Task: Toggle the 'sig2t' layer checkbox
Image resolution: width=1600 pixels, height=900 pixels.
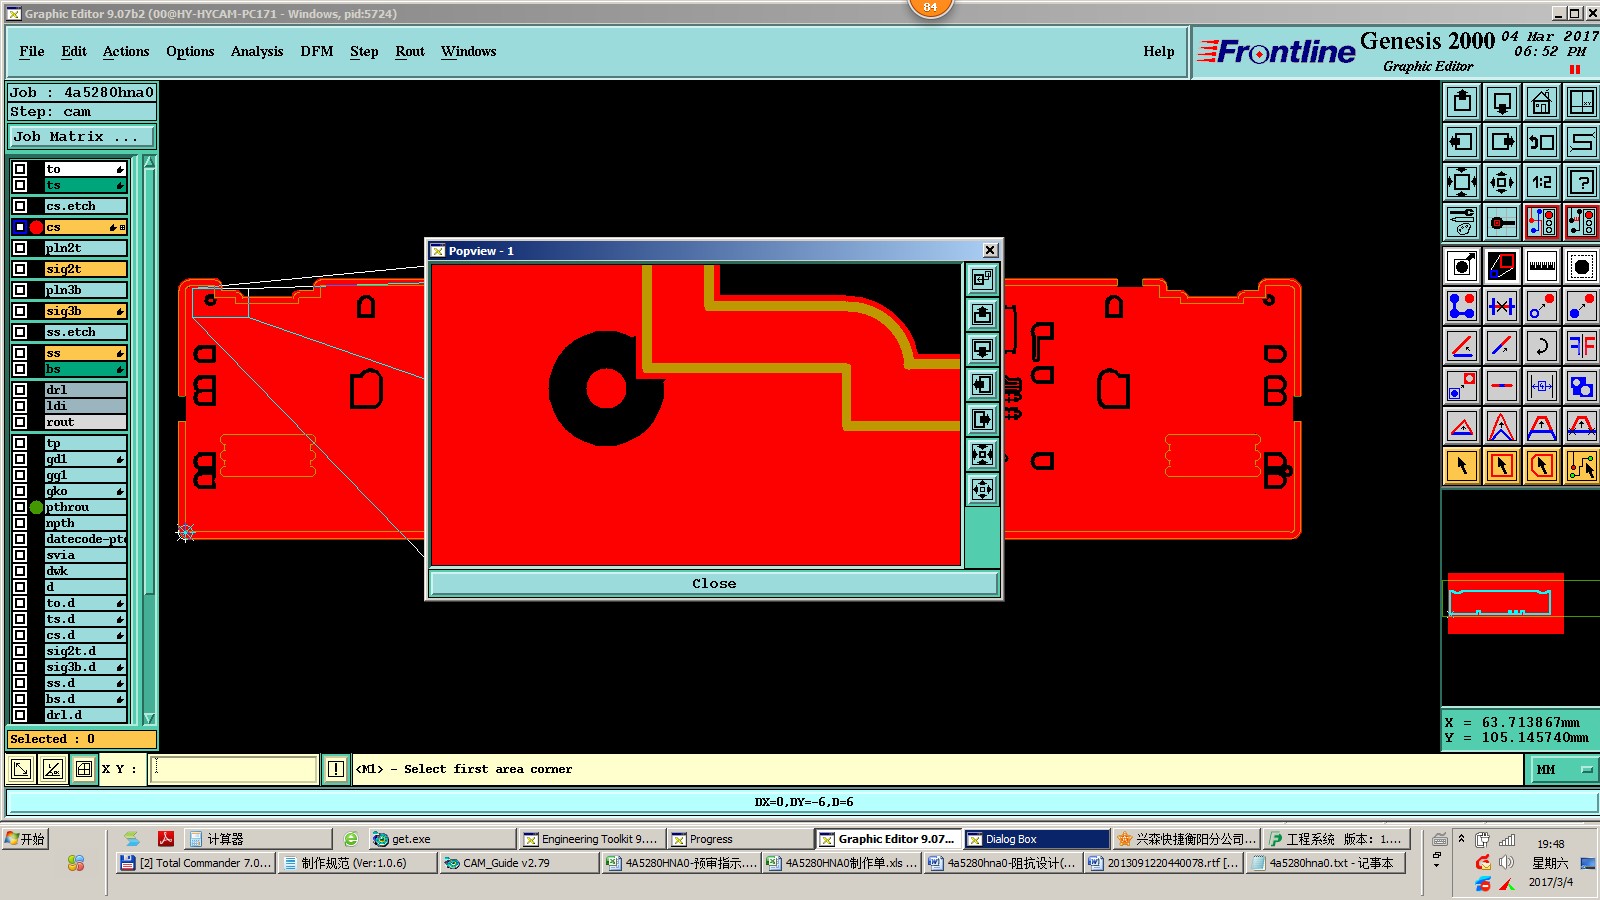Action: point(20,269)
